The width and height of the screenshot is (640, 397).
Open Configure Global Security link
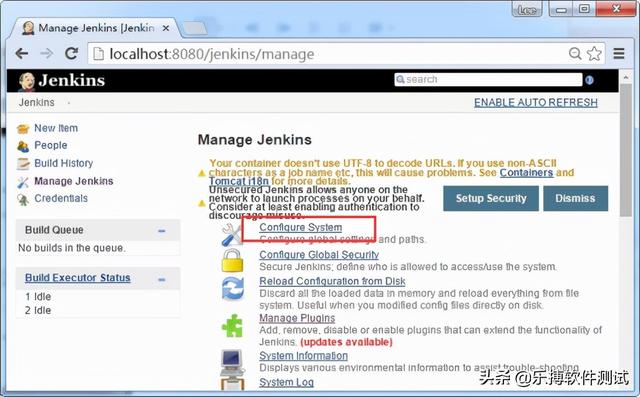click(x=319, y=255)
